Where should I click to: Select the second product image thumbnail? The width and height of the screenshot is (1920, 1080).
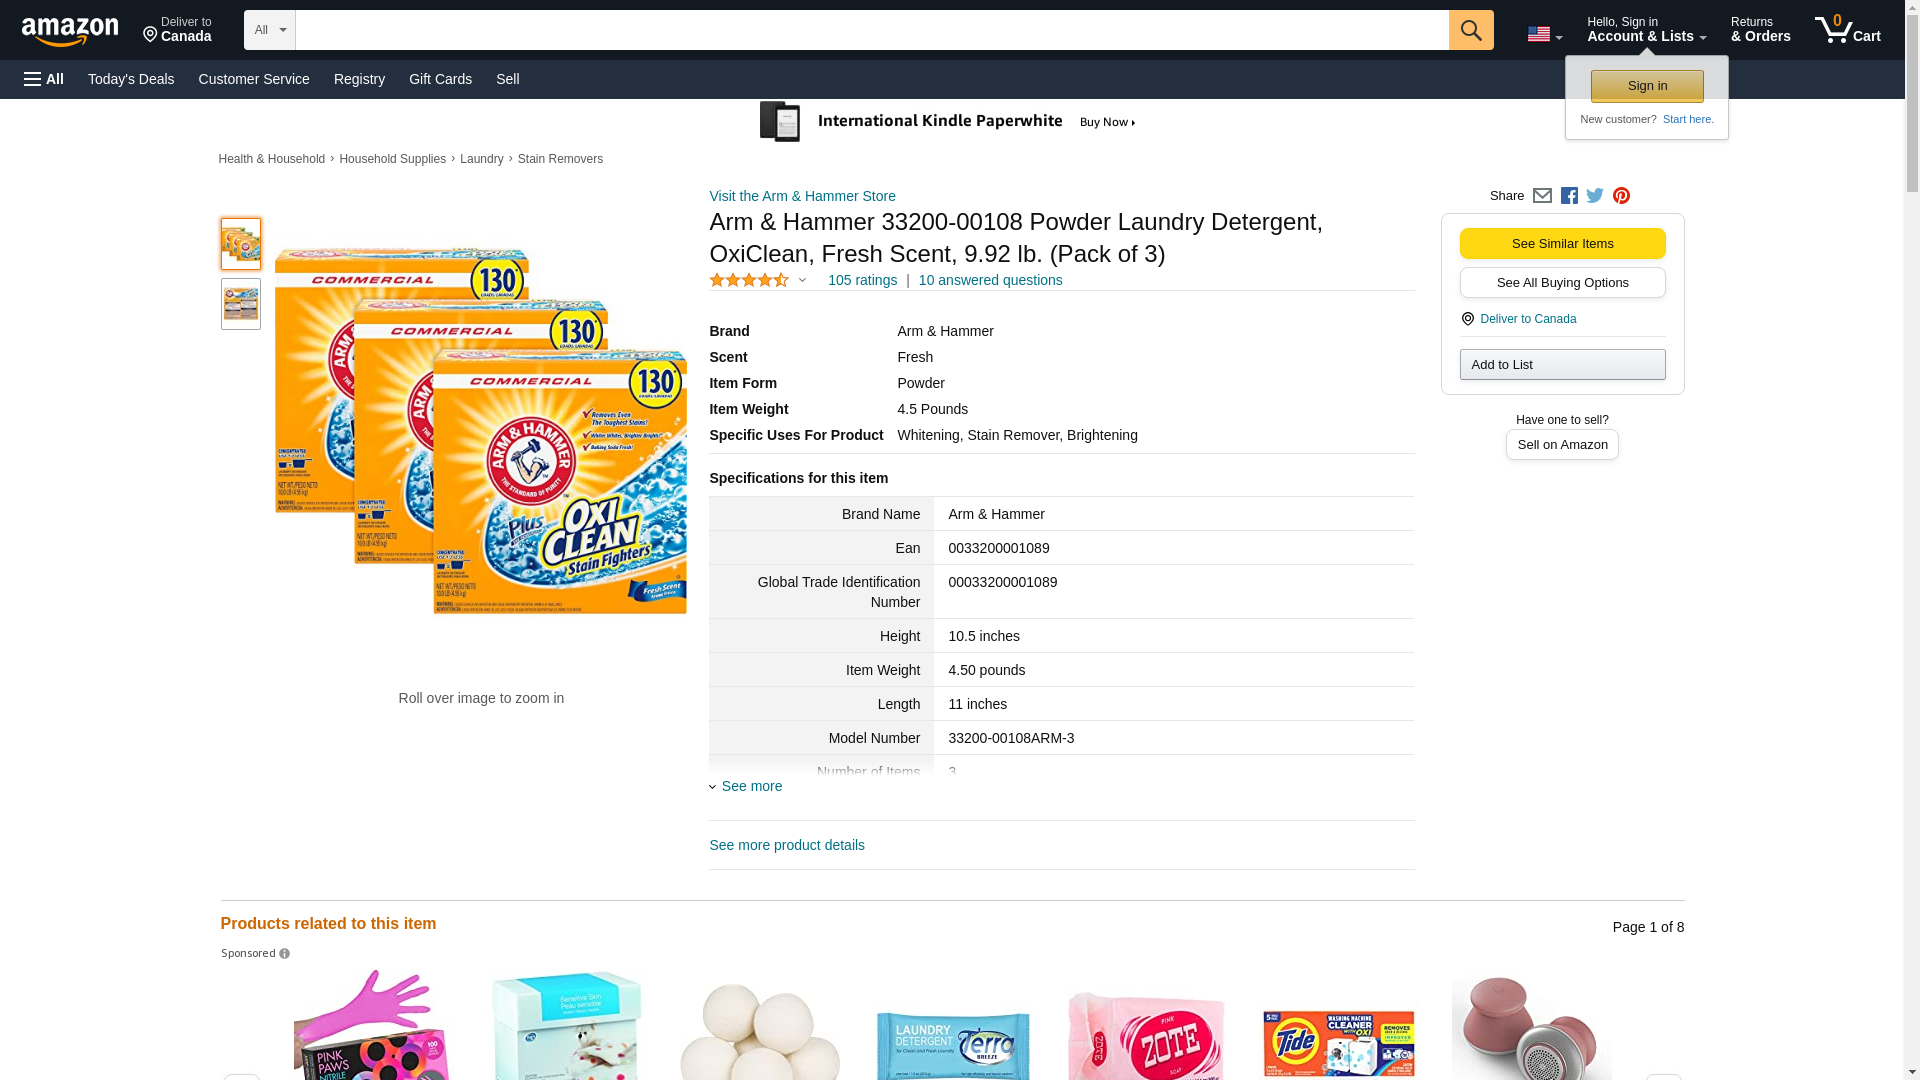241,304
